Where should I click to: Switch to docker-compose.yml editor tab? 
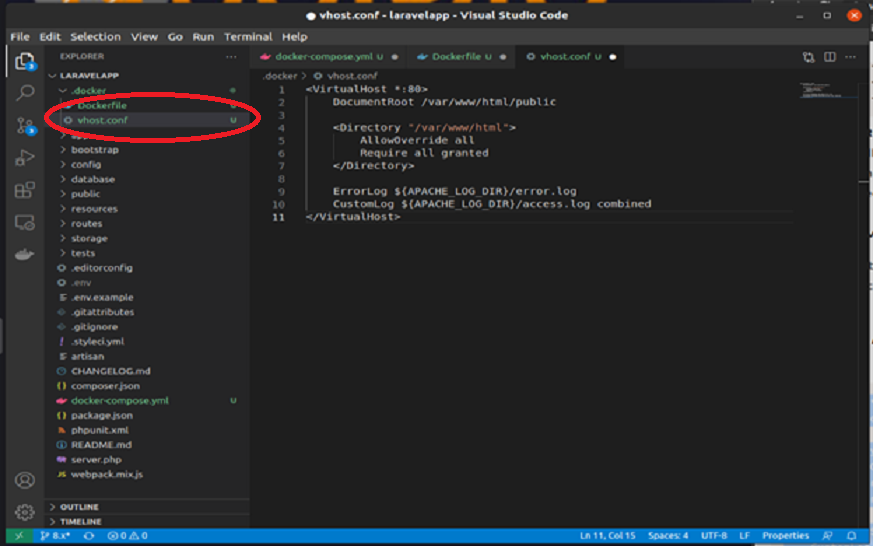328,57
